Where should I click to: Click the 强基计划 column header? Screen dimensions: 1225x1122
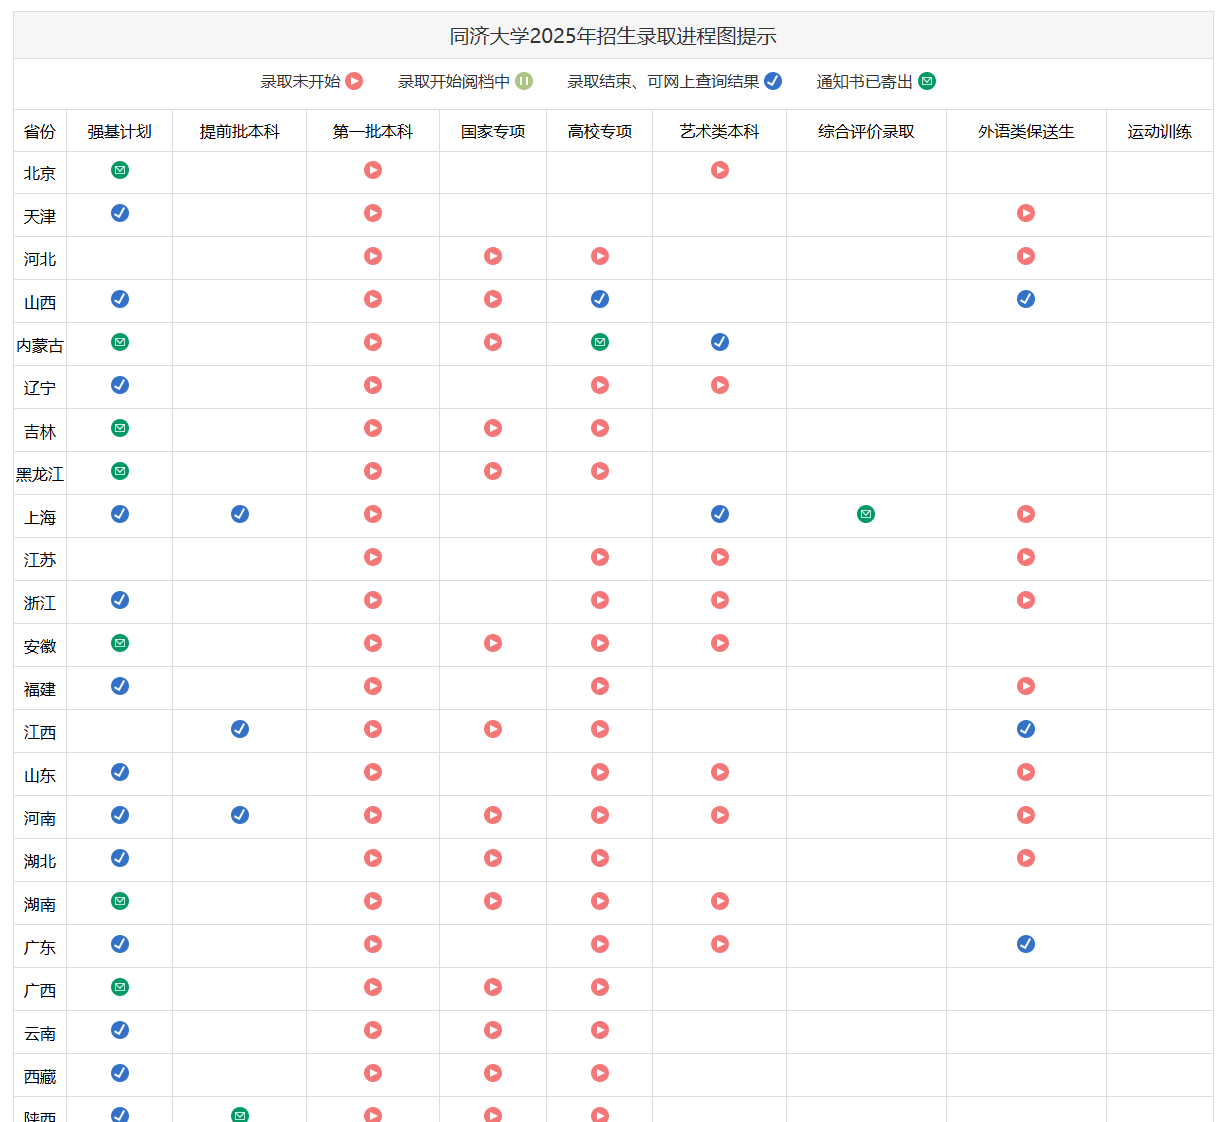pos(120,131)
